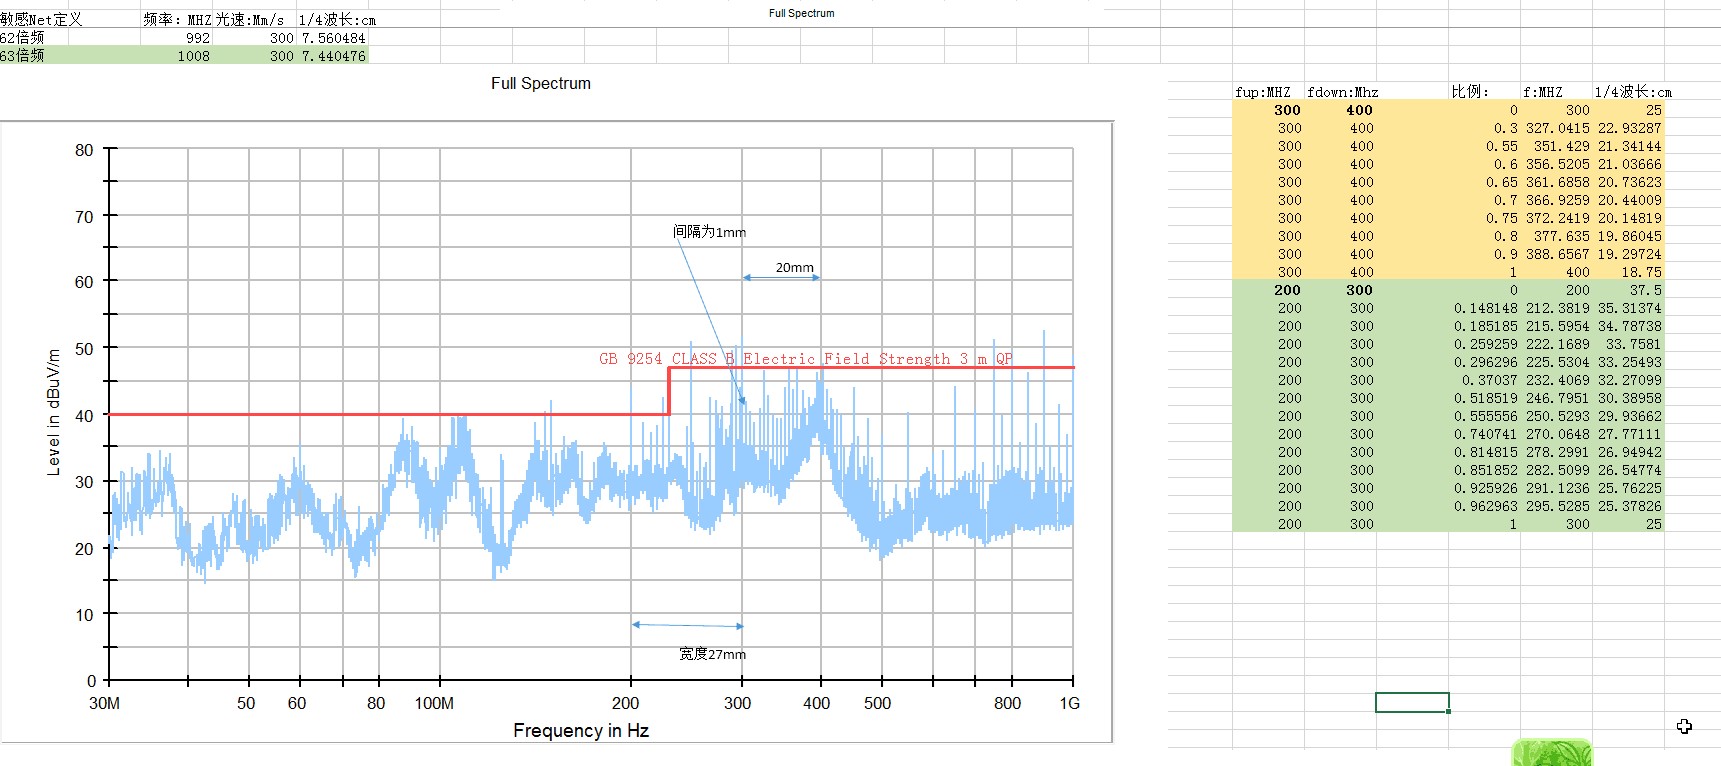
Task: Click the red "GB 9254 CLASS B" limit label
Action: coord(806,359)
